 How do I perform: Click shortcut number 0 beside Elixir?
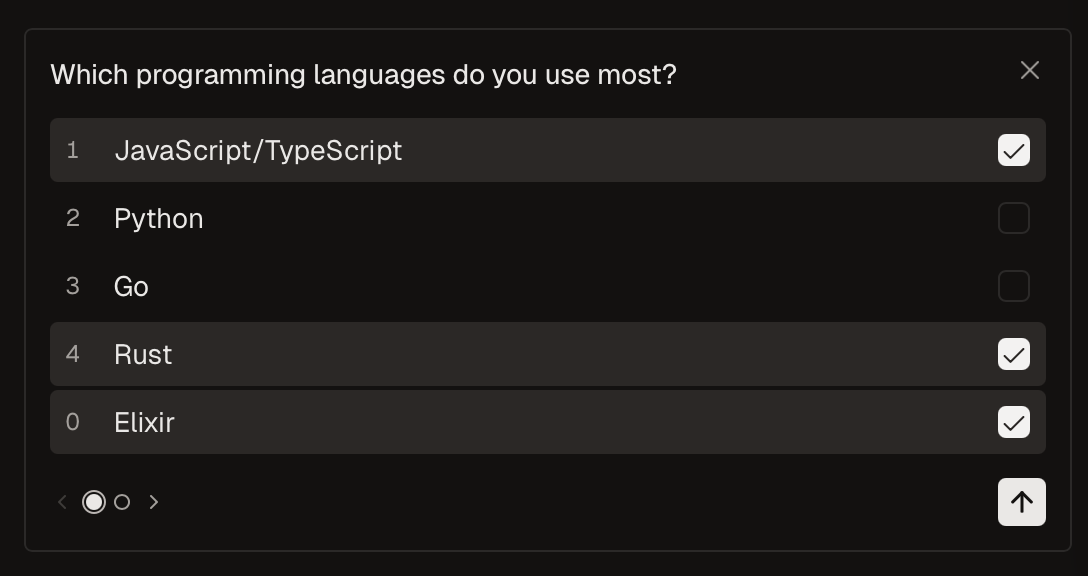coord(72,422)
